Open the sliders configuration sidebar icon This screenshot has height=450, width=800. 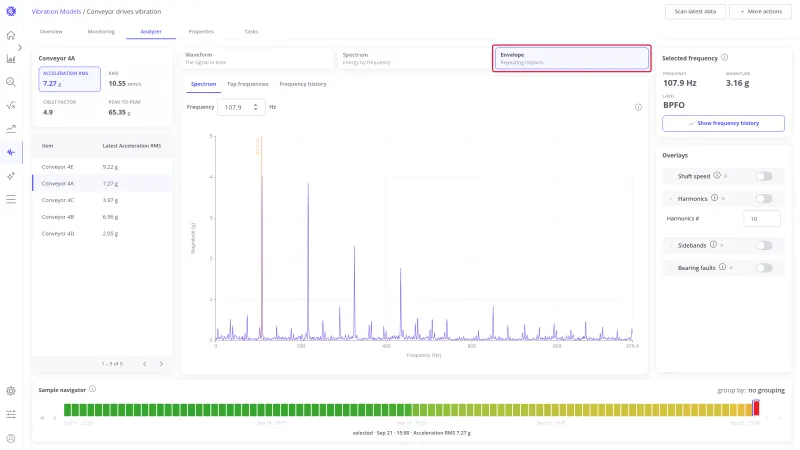pyautogui.click(x=11, y=414)
